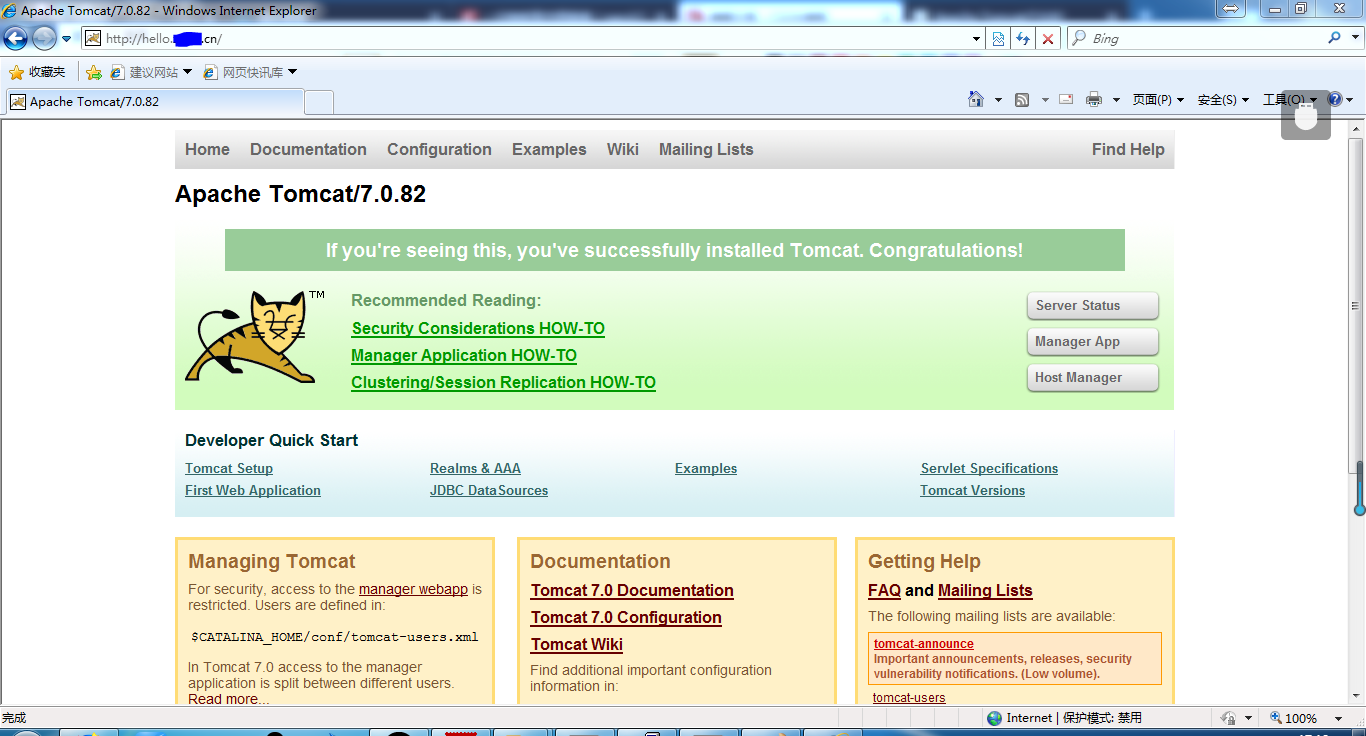Image resolution: width=1366 pixels, height=736 pixels.
Task: Open the Examples quick start link
Action: point(706,468)
